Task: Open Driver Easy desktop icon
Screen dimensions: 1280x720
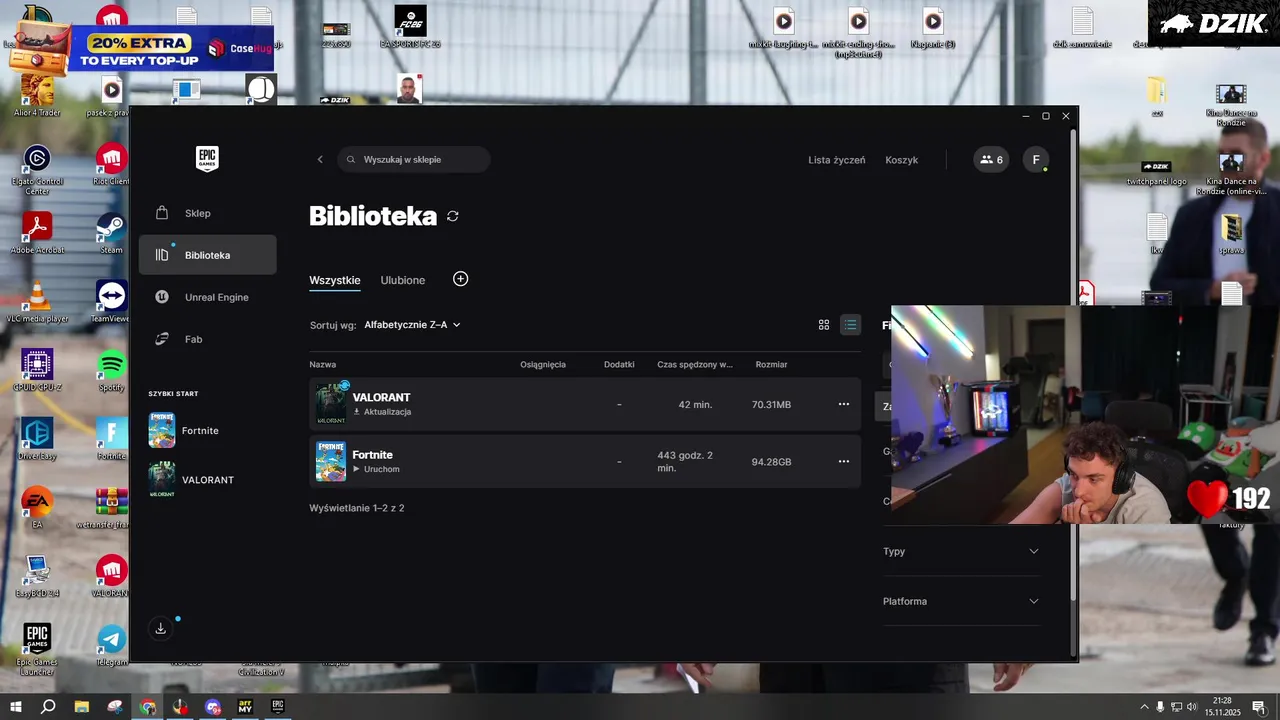Action: [x=37, y=439]
